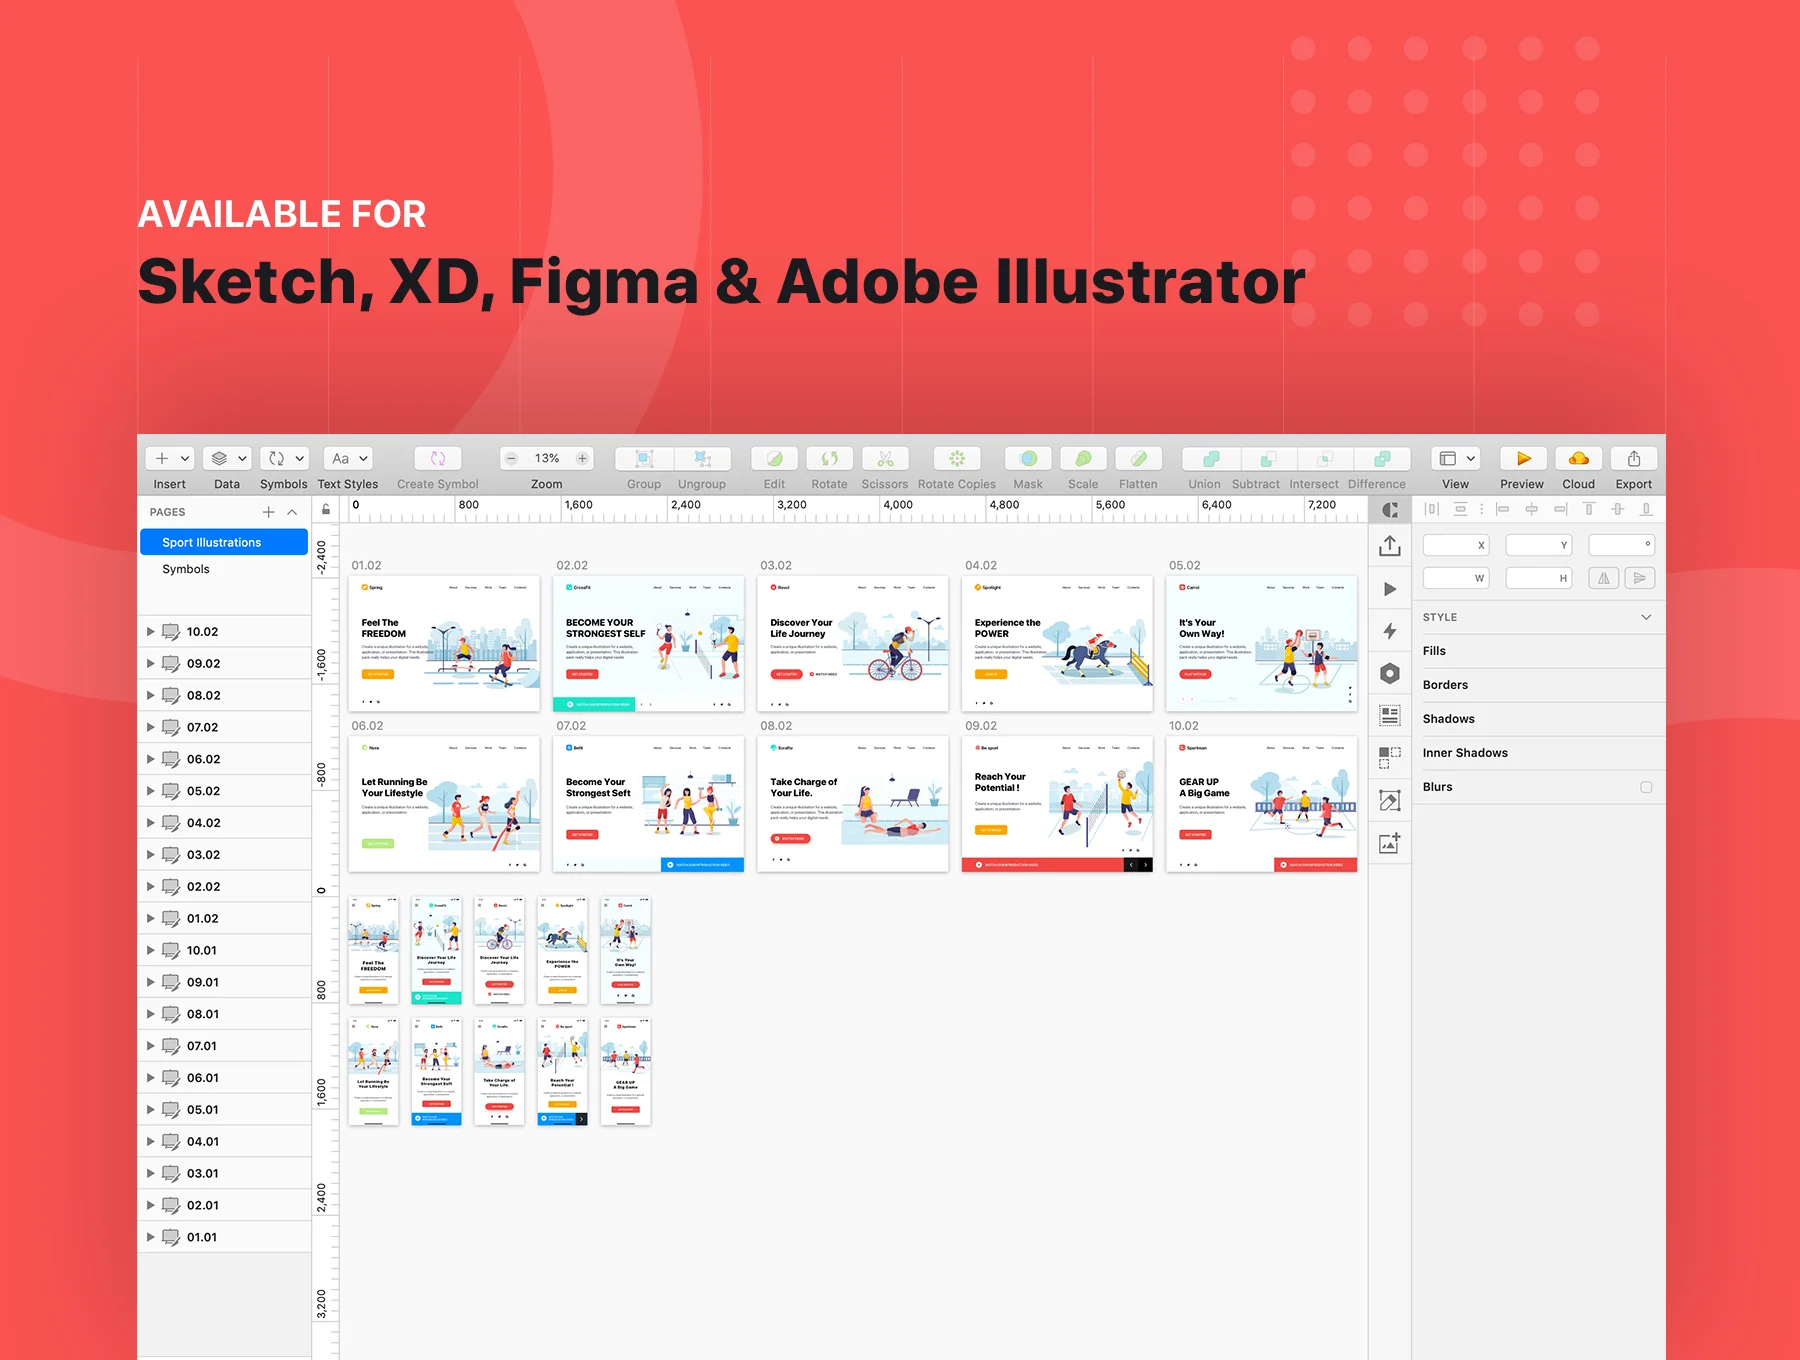
Task: Expand the 07.02 artboard layer
Action: pos(151,728)
